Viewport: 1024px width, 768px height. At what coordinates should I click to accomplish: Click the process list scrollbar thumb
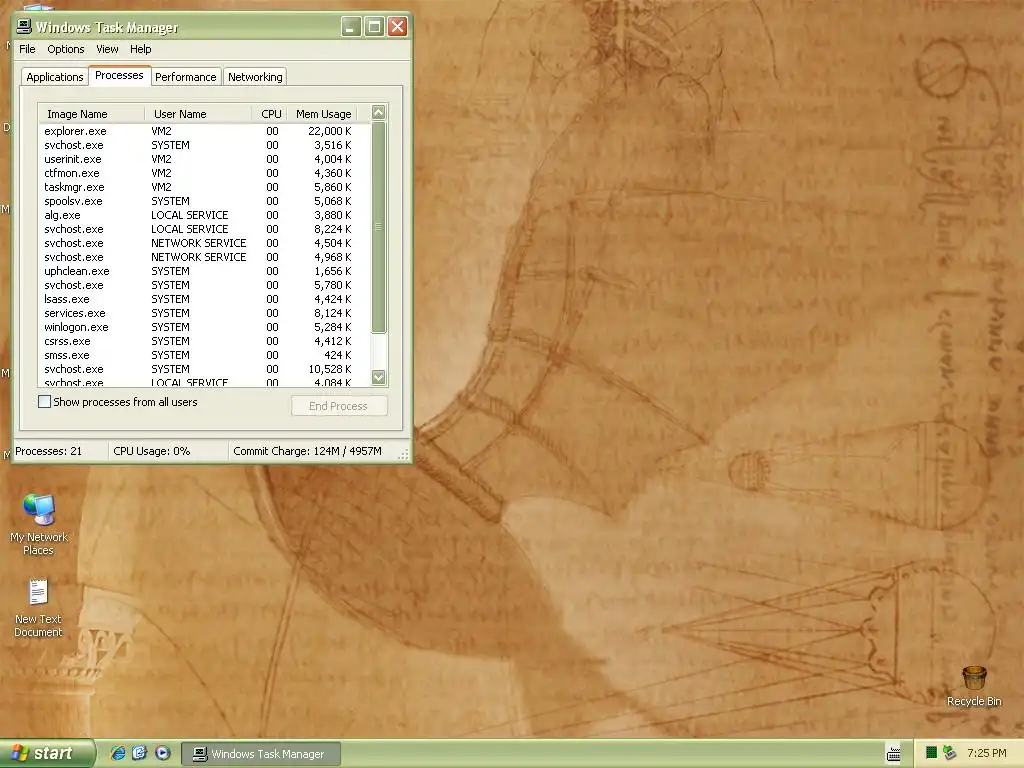pyautogui.click(x=379, y=227)
